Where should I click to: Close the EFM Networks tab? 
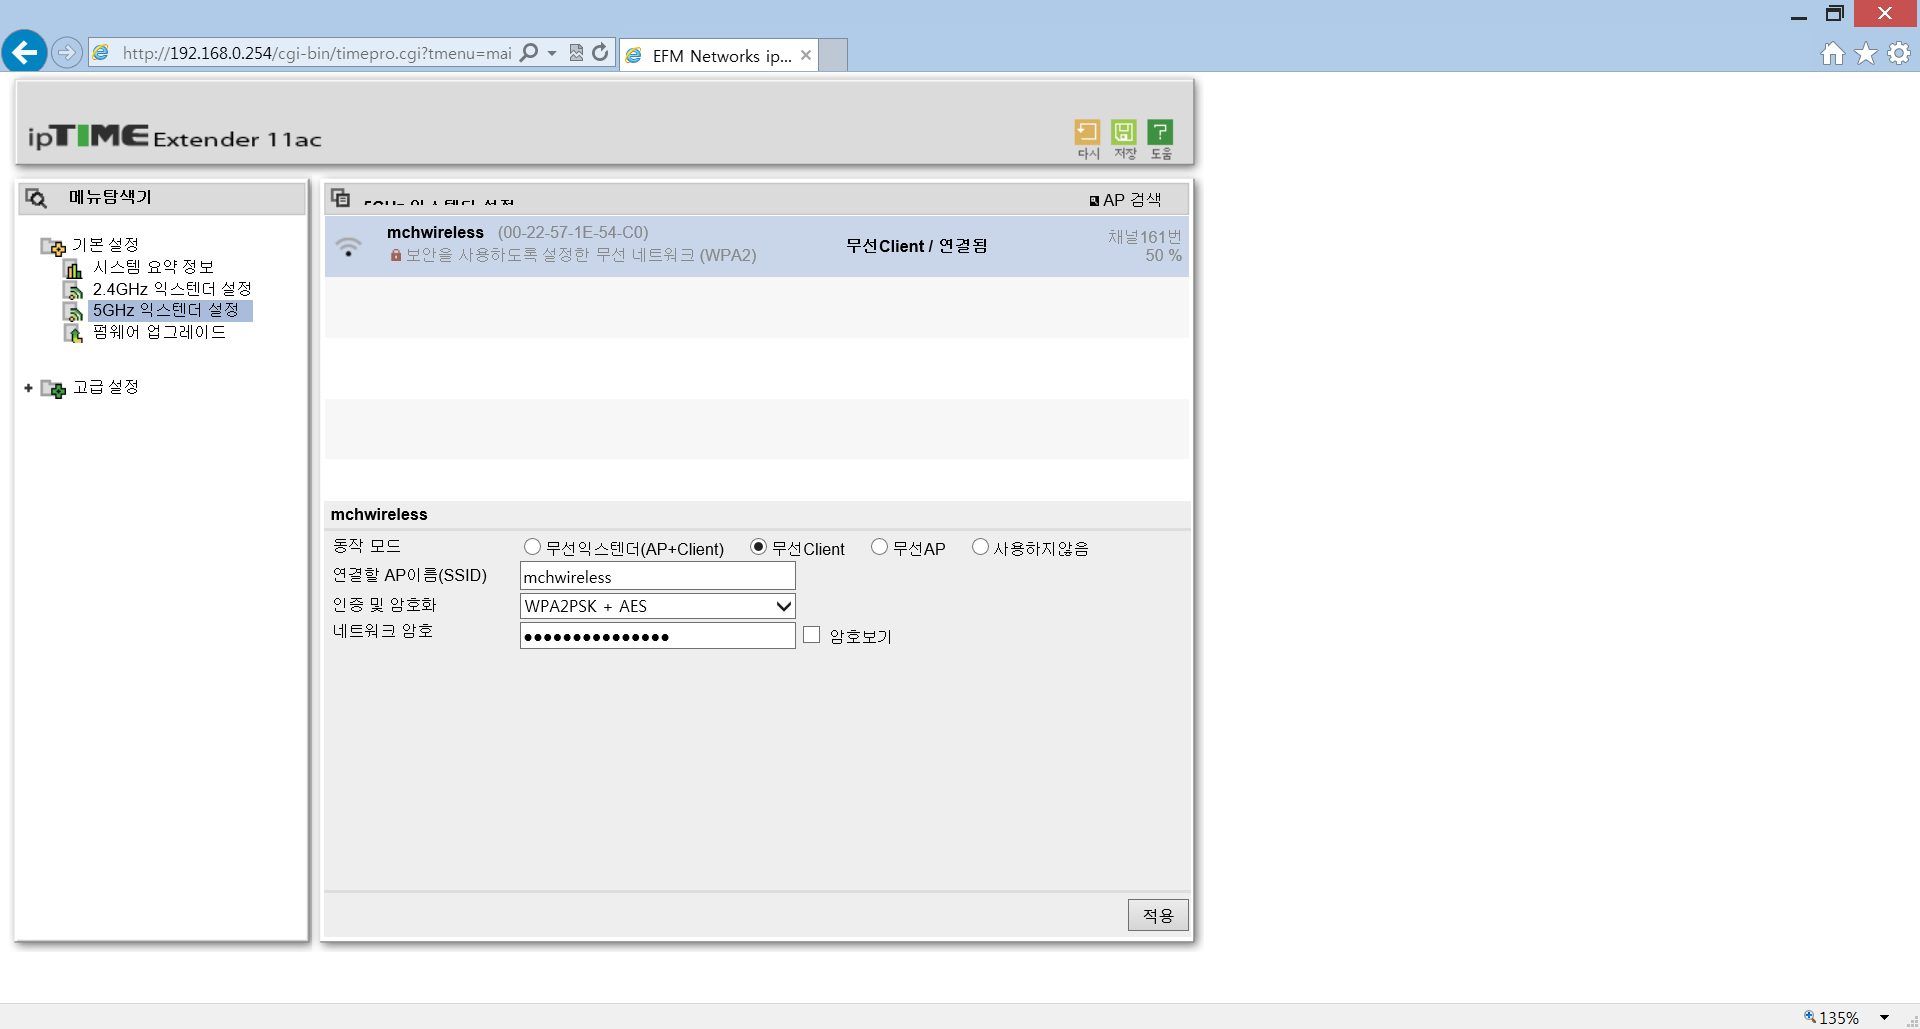click(x=806, y=55)
